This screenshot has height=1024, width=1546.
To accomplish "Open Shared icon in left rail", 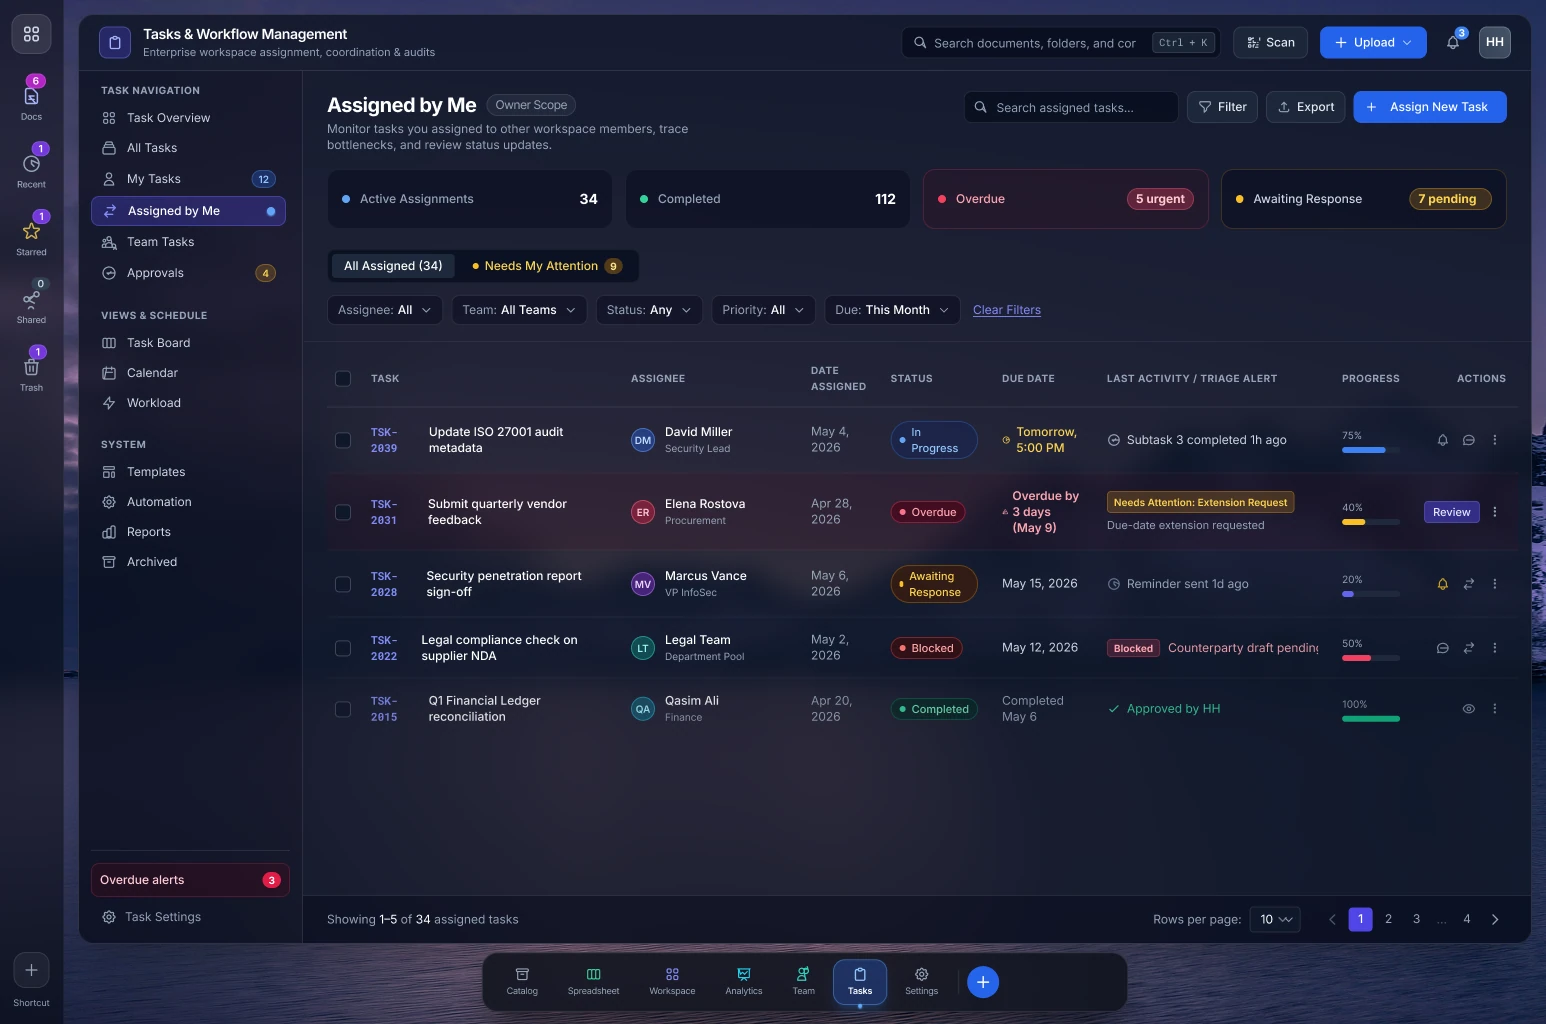I will pyautogui.click(x=31, y=300).
